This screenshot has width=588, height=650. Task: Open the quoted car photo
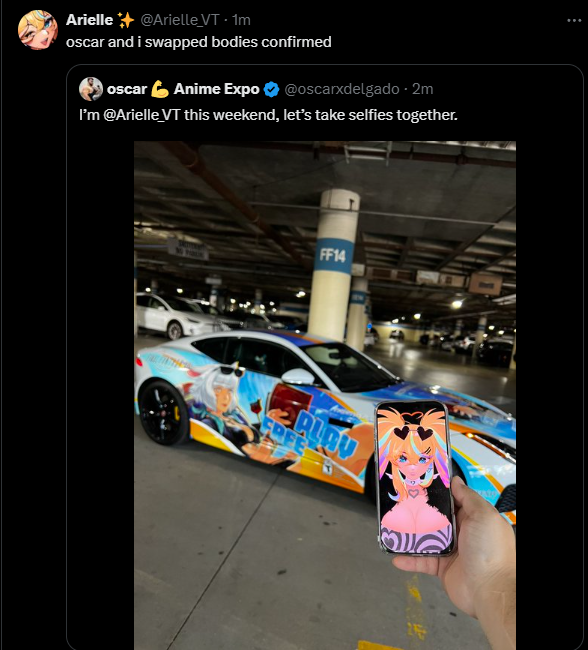(325, 395)
